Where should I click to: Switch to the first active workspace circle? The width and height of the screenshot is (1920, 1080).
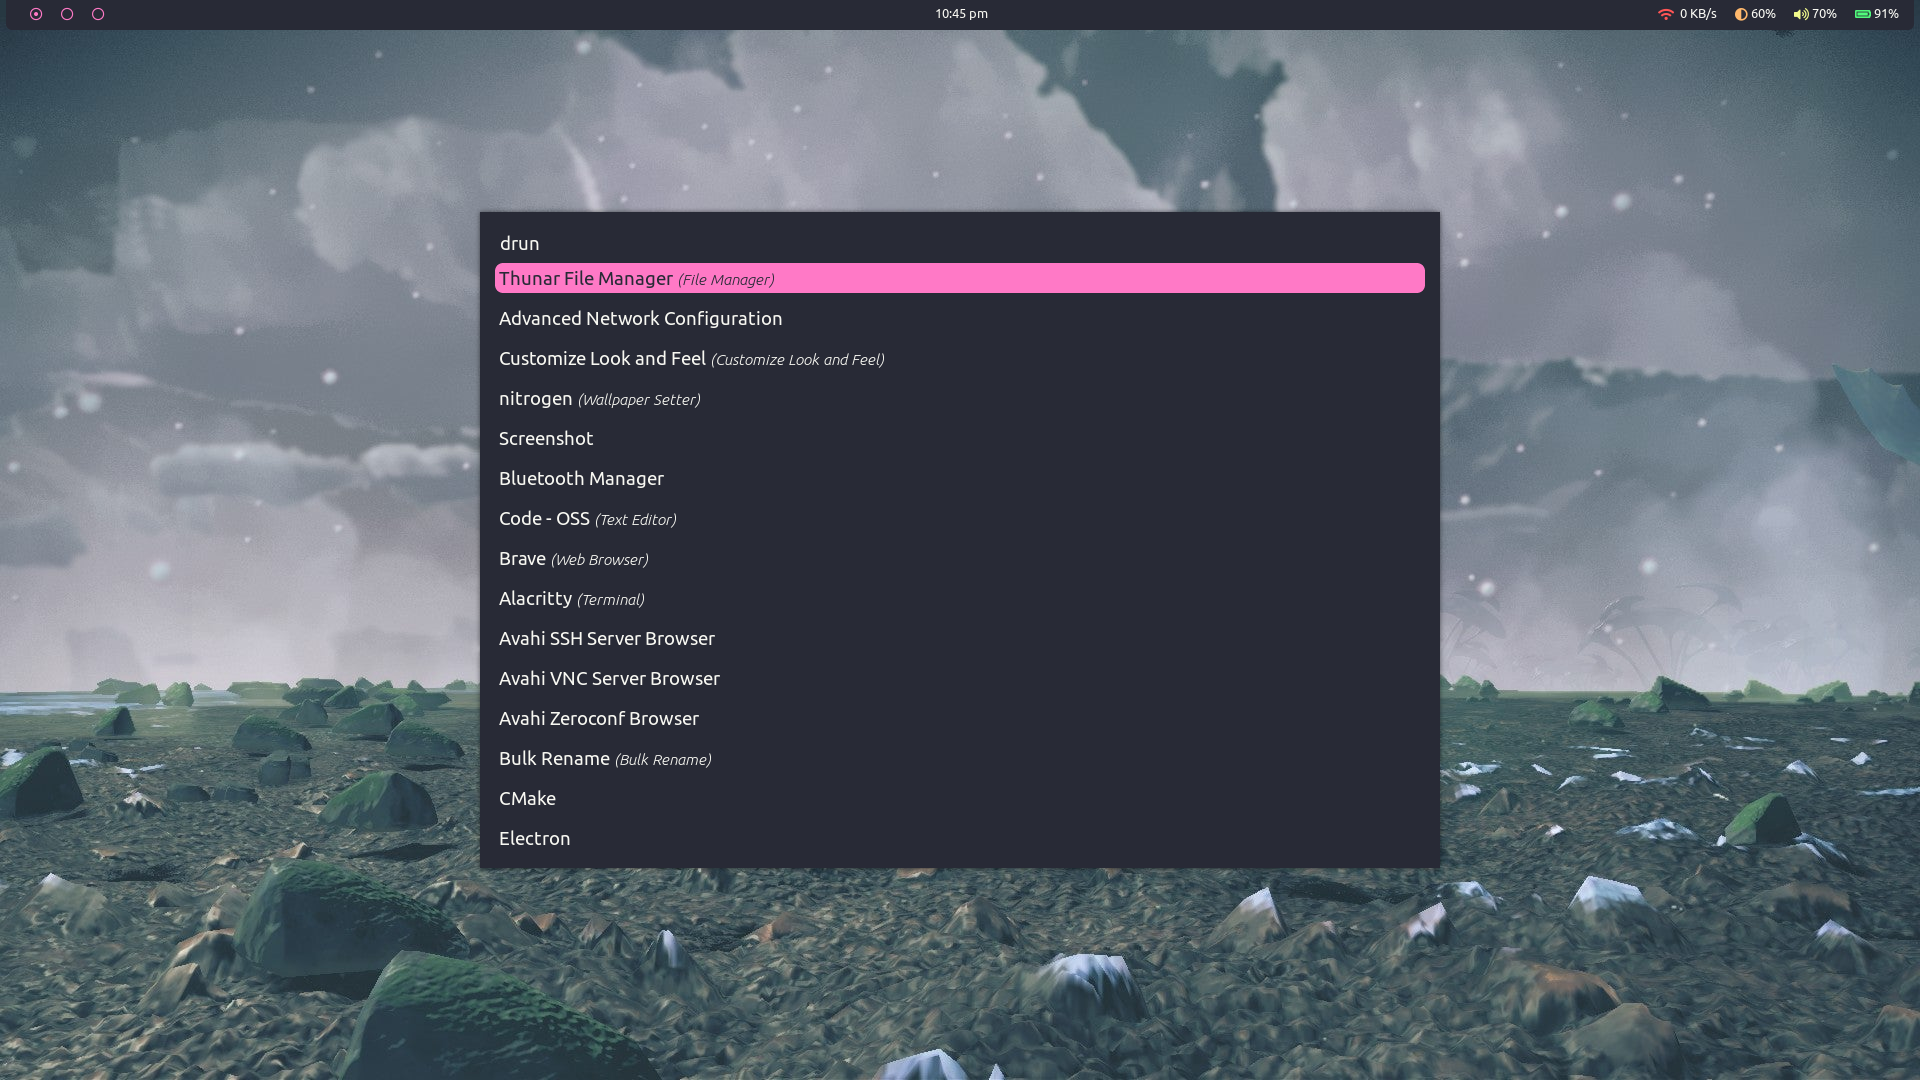pyautogui.click(x=36, y=14)
